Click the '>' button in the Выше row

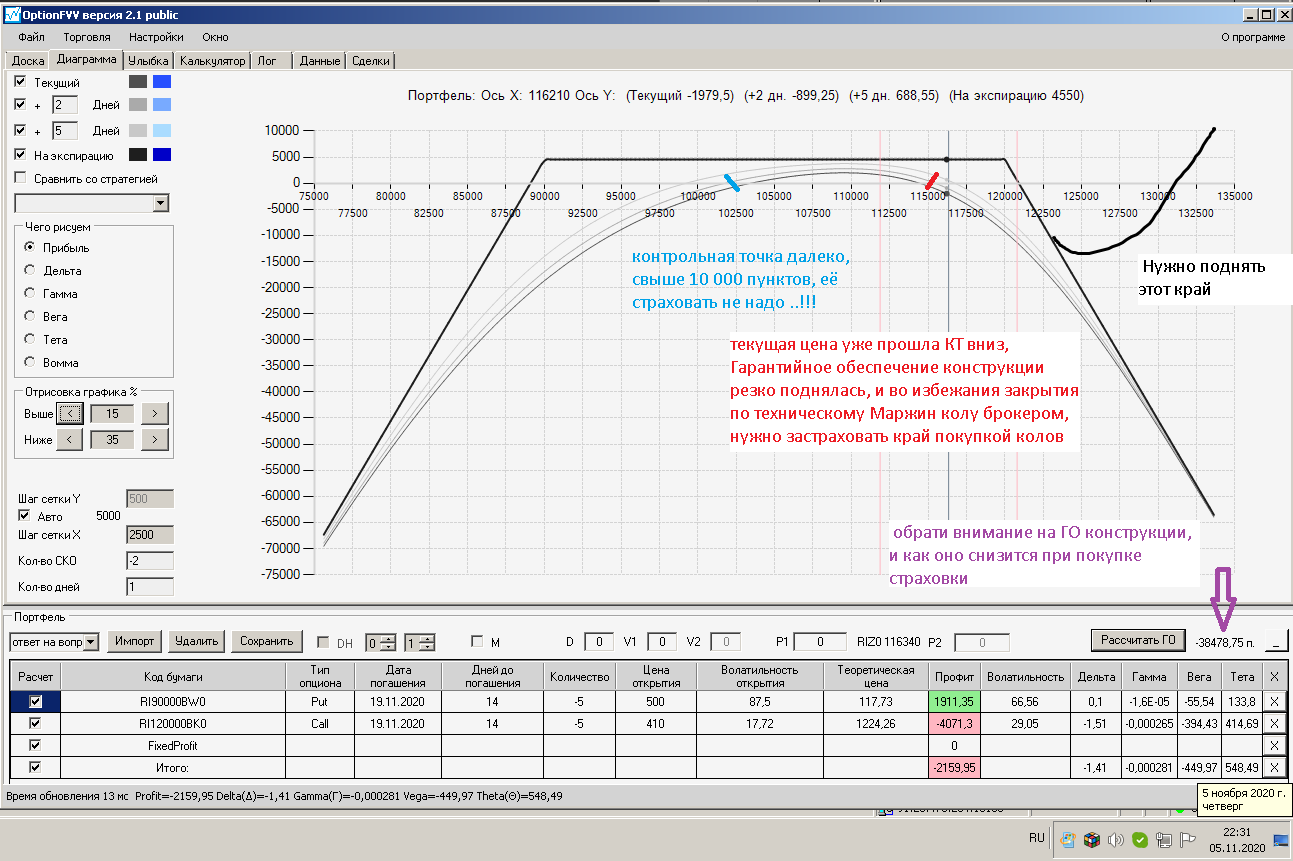[x=155, y=413]
